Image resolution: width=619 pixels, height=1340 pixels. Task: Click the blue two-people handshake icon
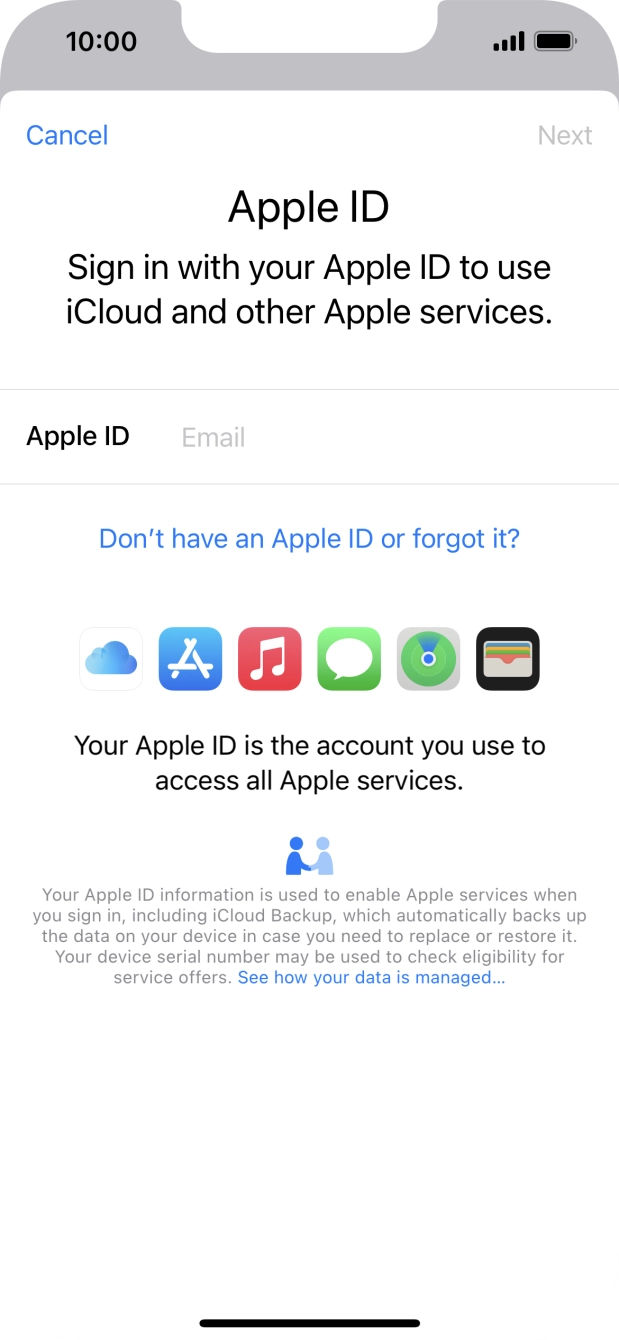point(309,853)
